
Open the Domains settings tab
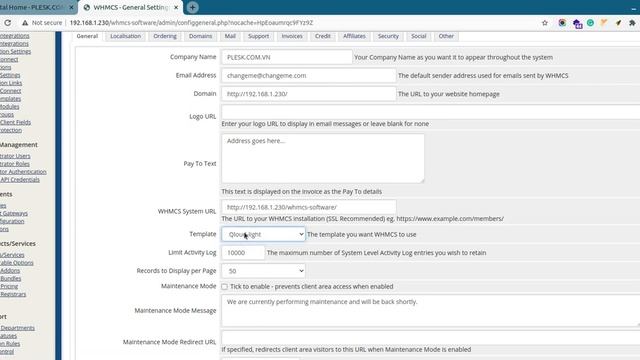pos(200,36)
